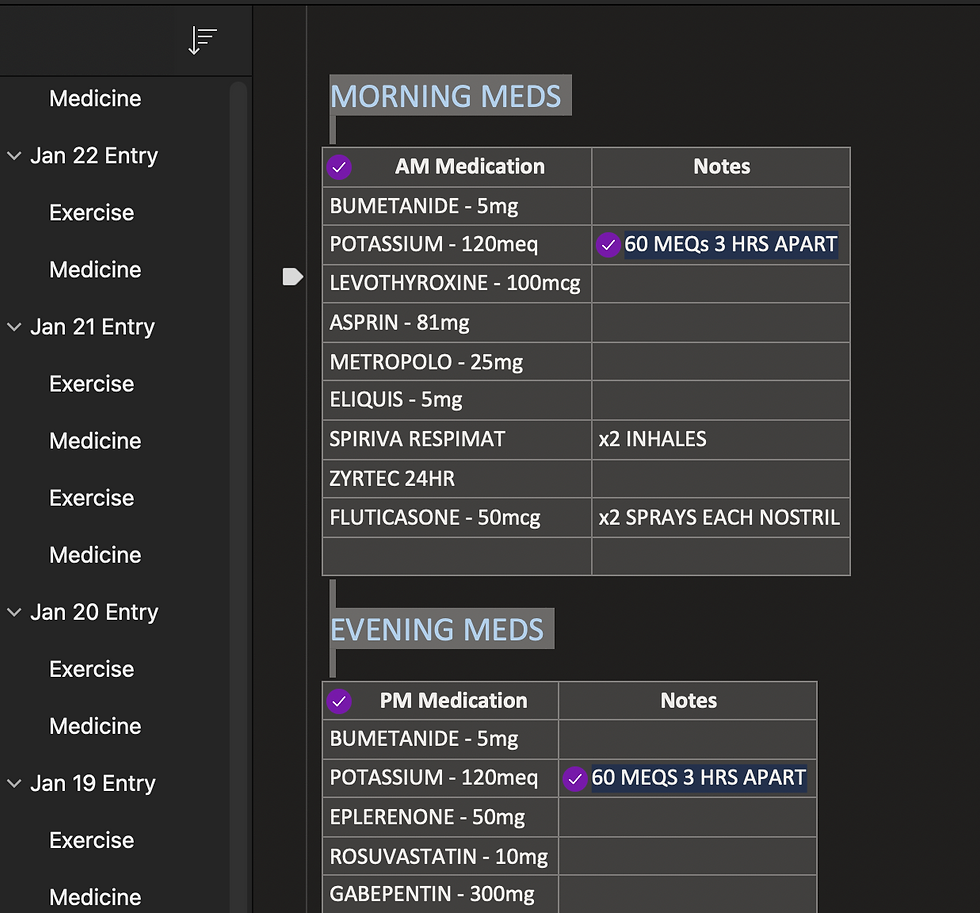Open second Exercise page under Jan 21 Entry
980x913 pixels.
[91, 498]
